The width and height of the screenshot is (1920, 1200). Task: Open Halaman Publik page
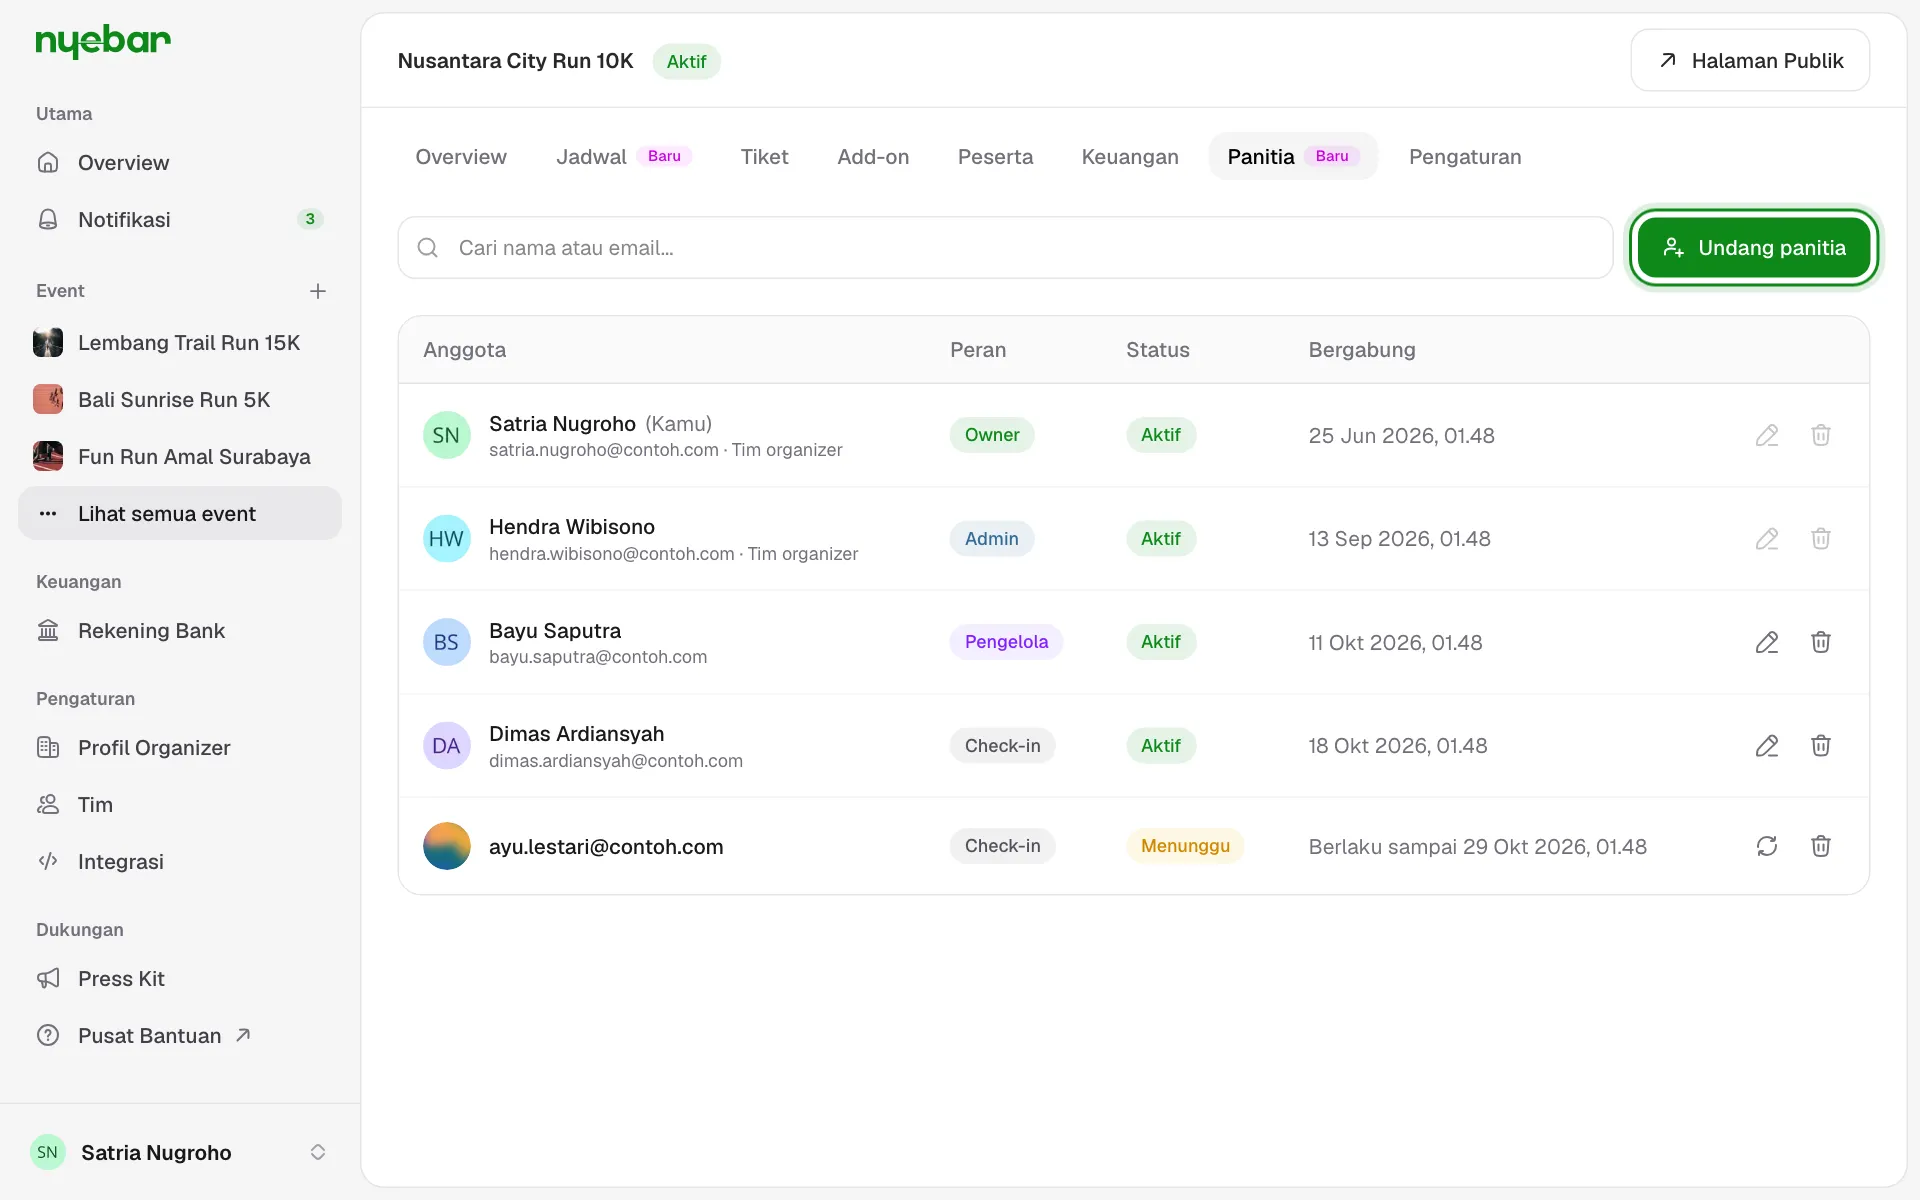(x=1750, y=61)
